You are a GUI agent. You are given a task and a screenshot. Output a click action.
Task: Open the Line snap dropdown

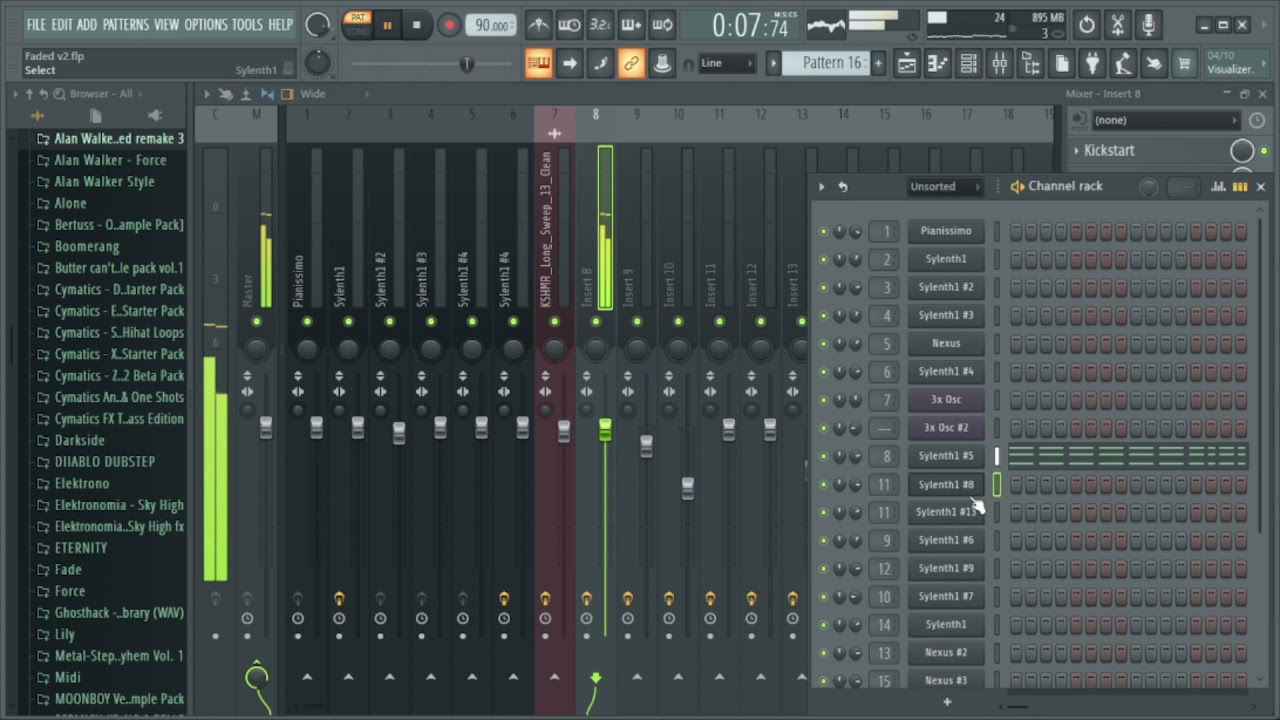tap(726, 63)
